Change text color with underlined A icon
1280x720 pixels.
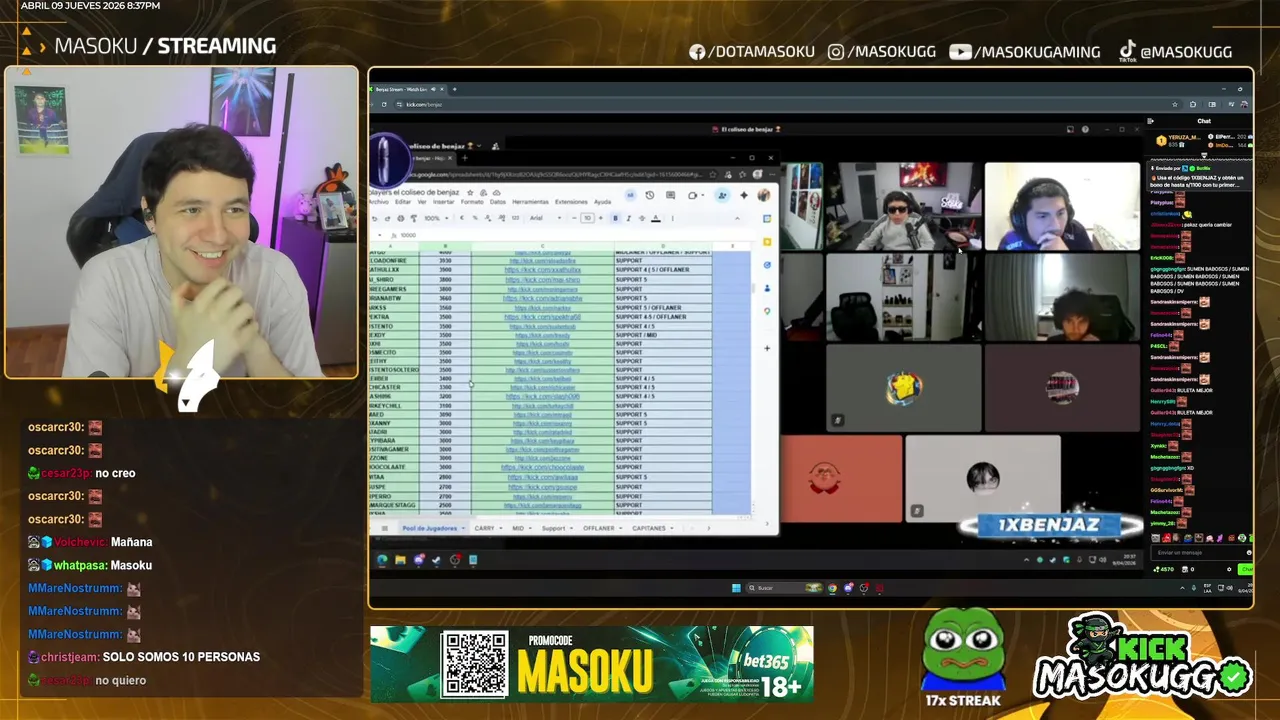[x=656, y=218]
